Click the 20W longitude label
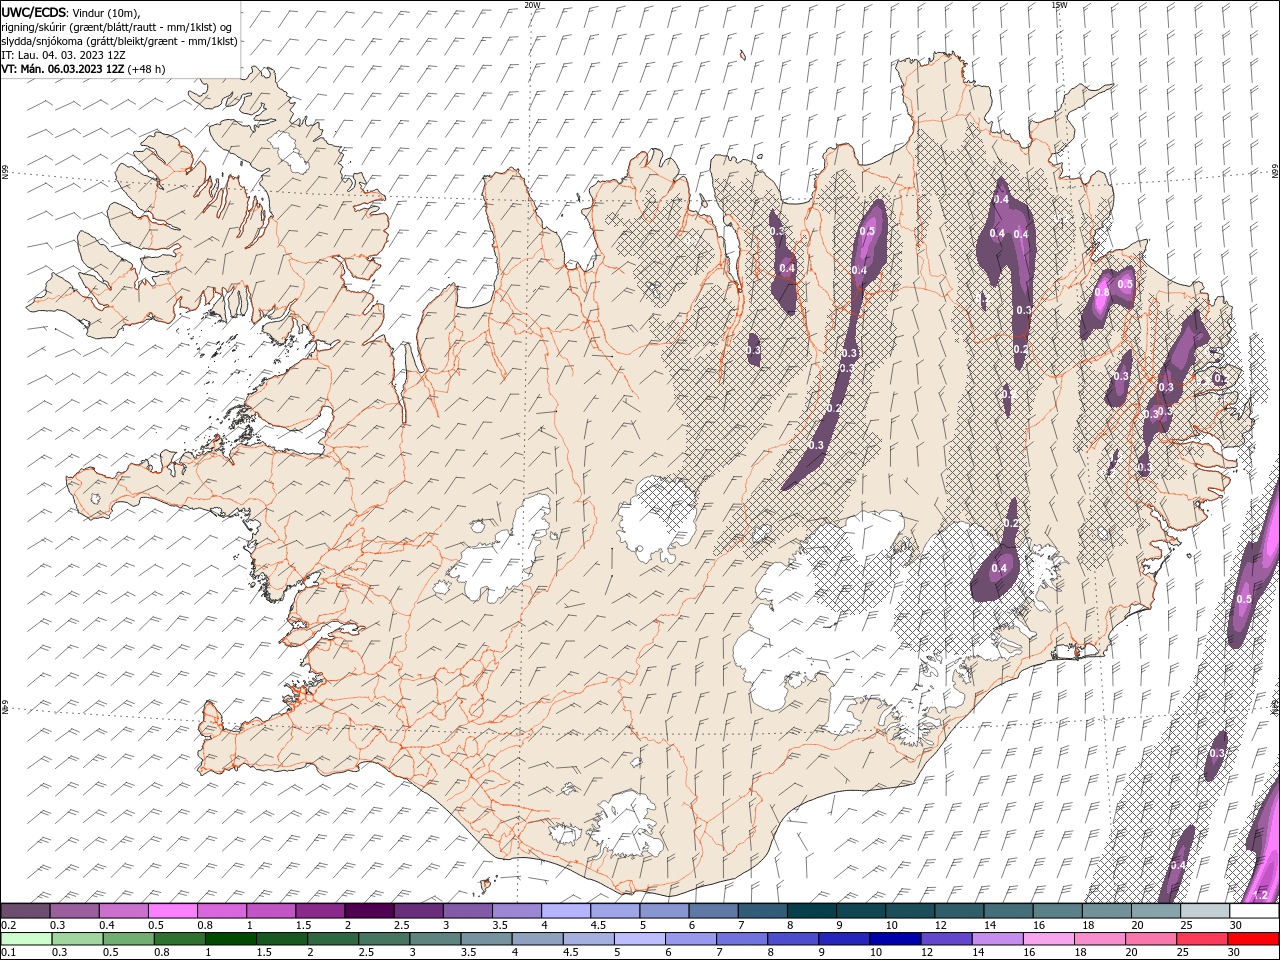1280x960 pixels. point(533,5)
